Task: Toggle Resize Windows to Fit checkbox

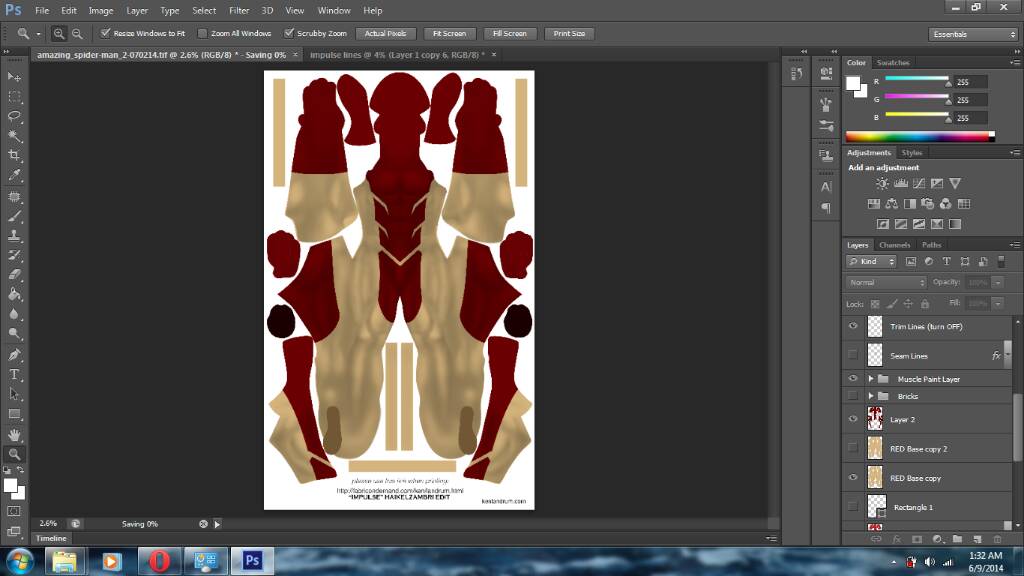Action: [x=105, y=33]
